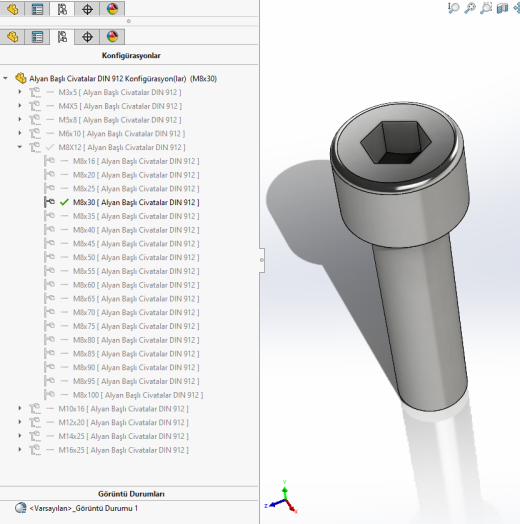
Task: Open FeatureManager tab in lower tab row
Action: (12, 36)
